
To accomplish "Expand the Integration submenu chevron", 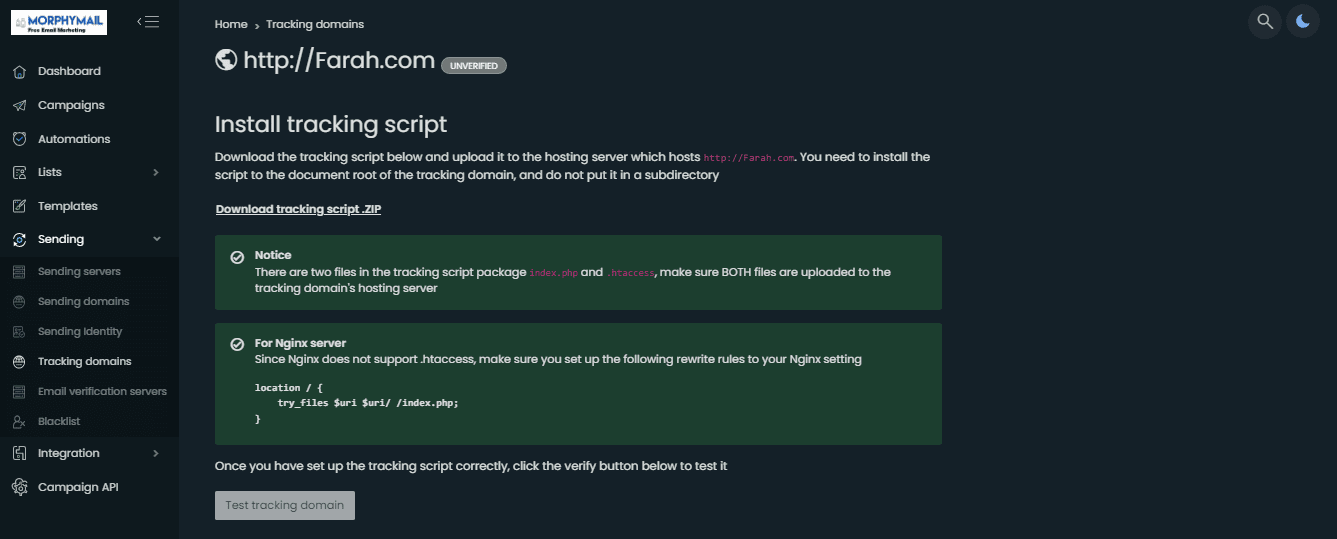I will coord(156,454).
